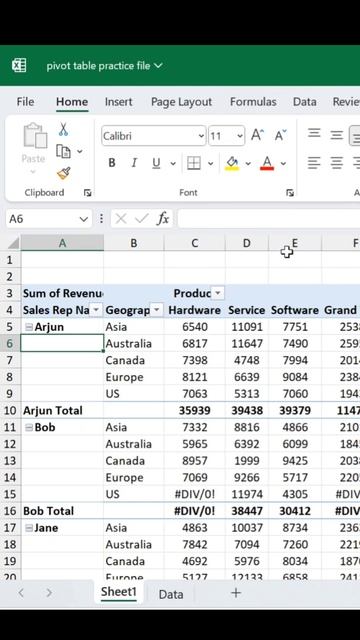The image size is (360, 640).
Task: Increase font size with large A icon
Action: 258,135
